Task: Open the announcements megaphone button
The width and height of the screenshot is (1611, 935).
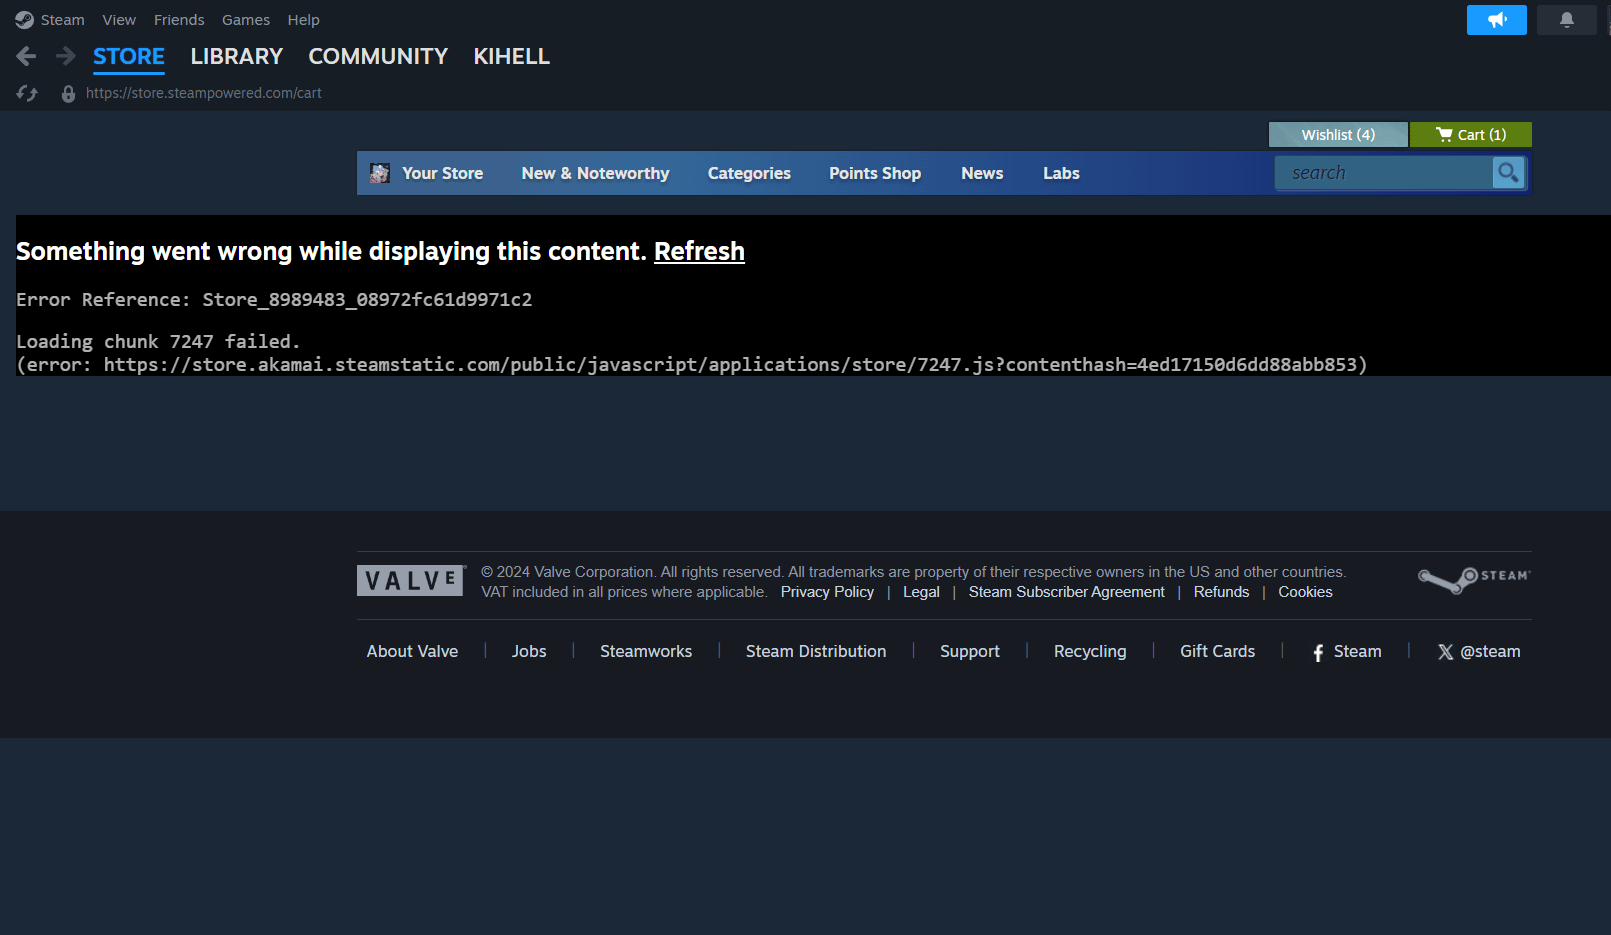Action: click(1496, 20)
